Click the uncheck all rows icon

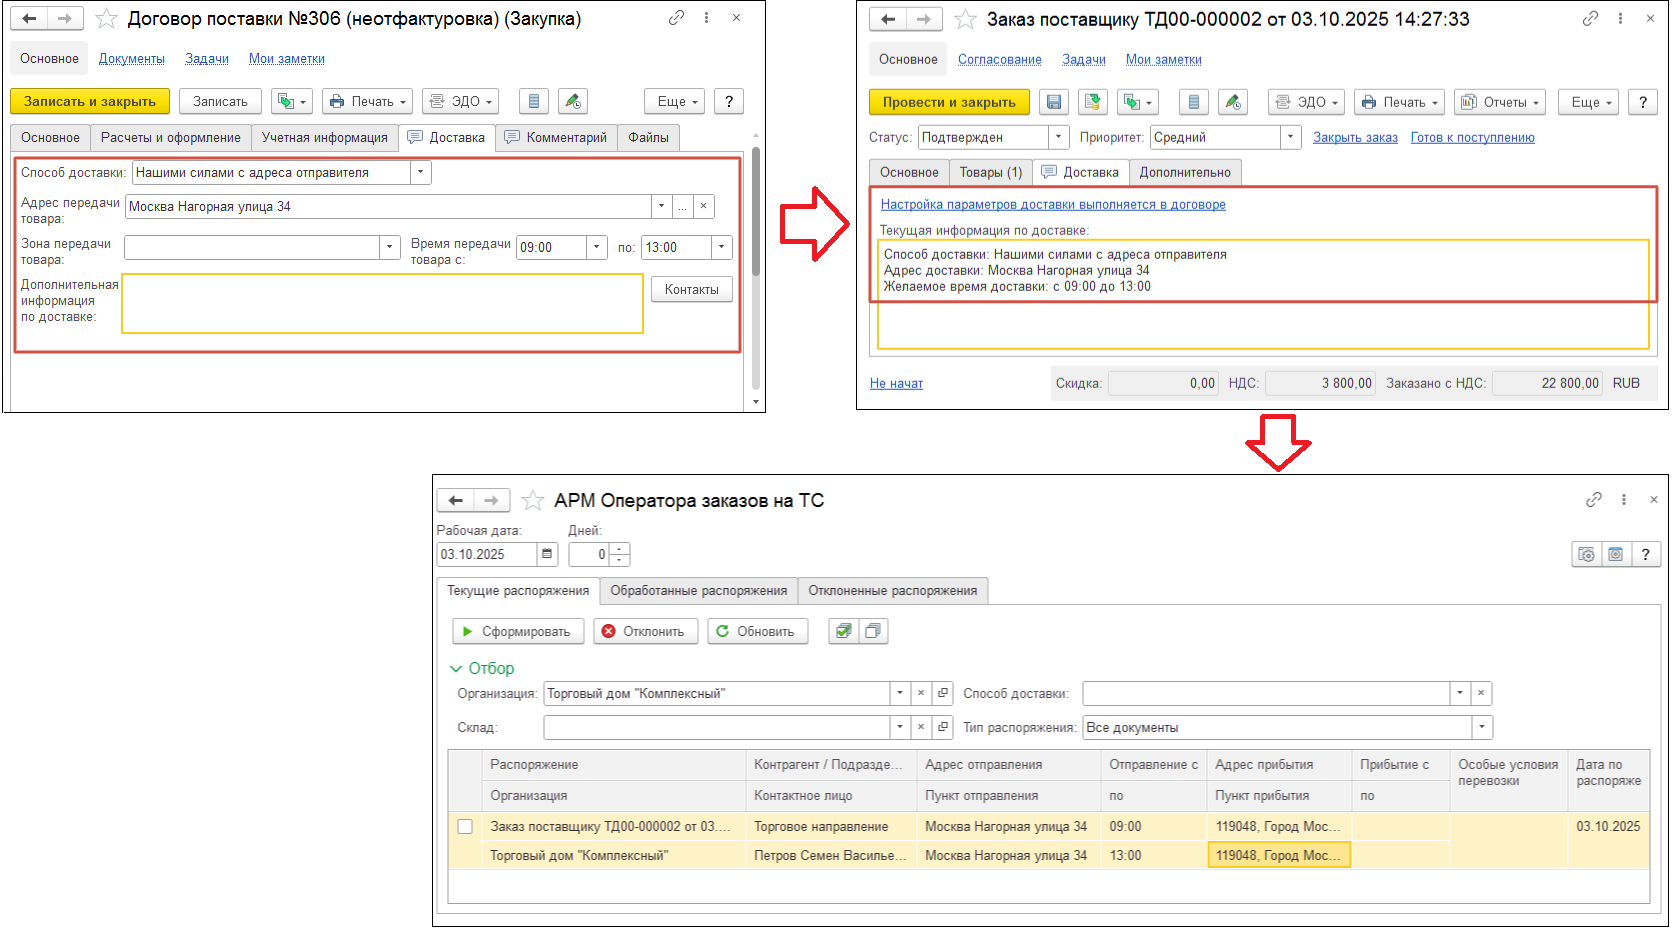point(873,631)
